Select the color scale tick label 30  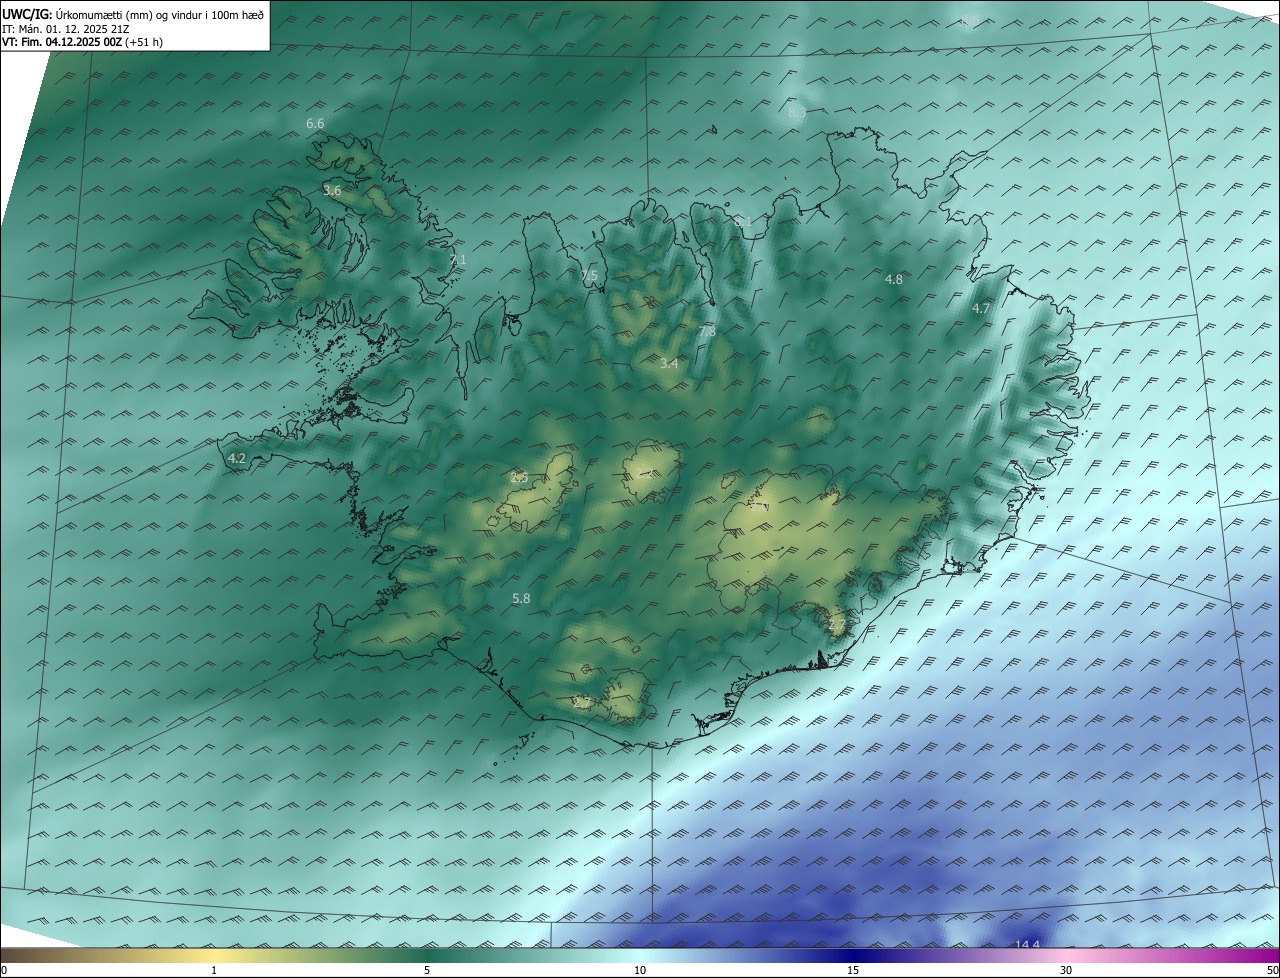pos(1066,970)
